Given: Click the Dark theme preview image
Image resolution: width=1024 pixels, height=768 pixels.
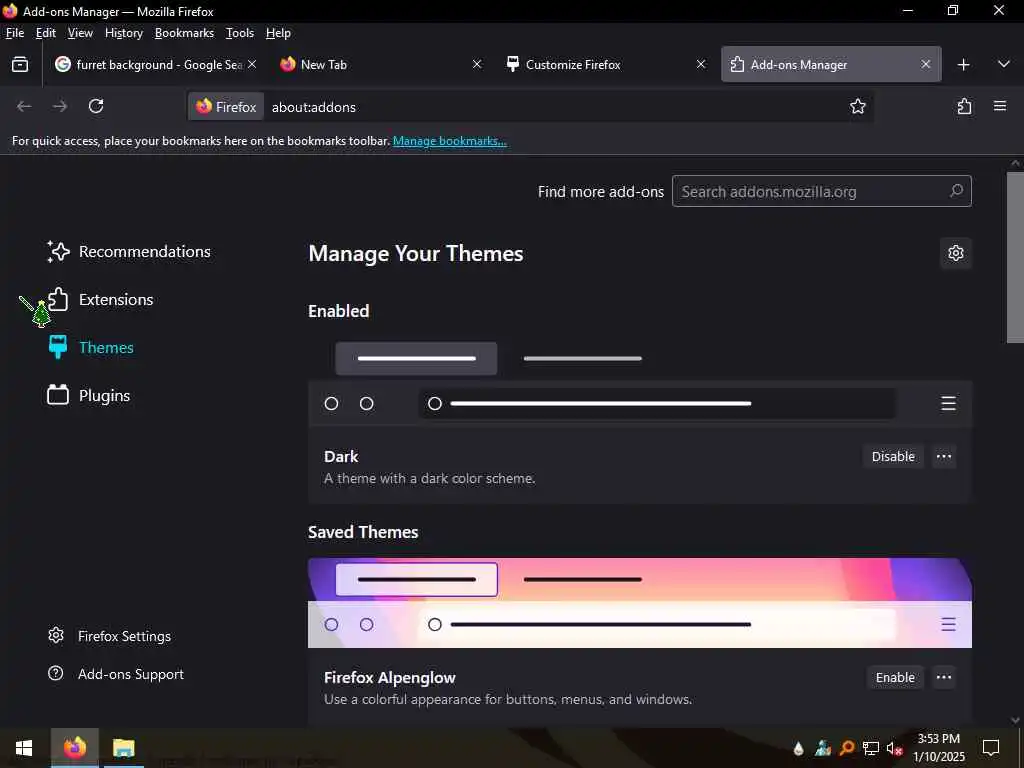Looking at the screenshot, I should 639,381.
